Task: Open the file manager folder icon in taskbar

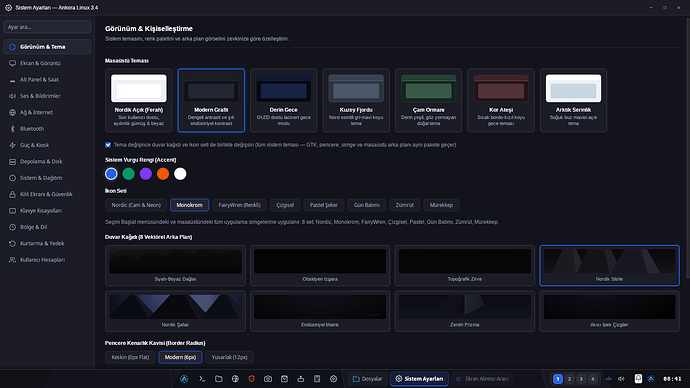Action: pos(219,379)
